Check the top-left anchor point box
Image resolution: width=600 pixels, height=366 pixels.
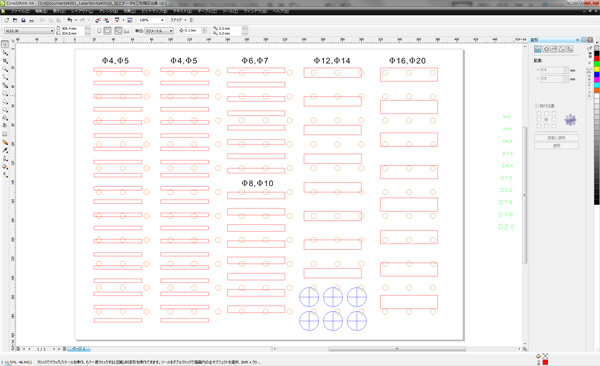click(539, 113)
